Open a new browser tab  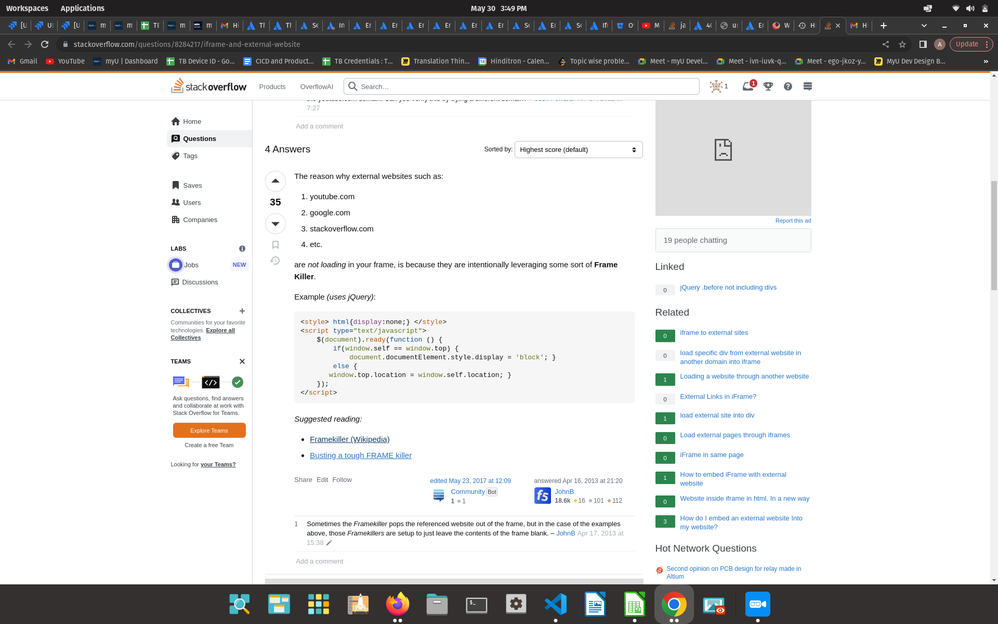(x=883, y=25)
